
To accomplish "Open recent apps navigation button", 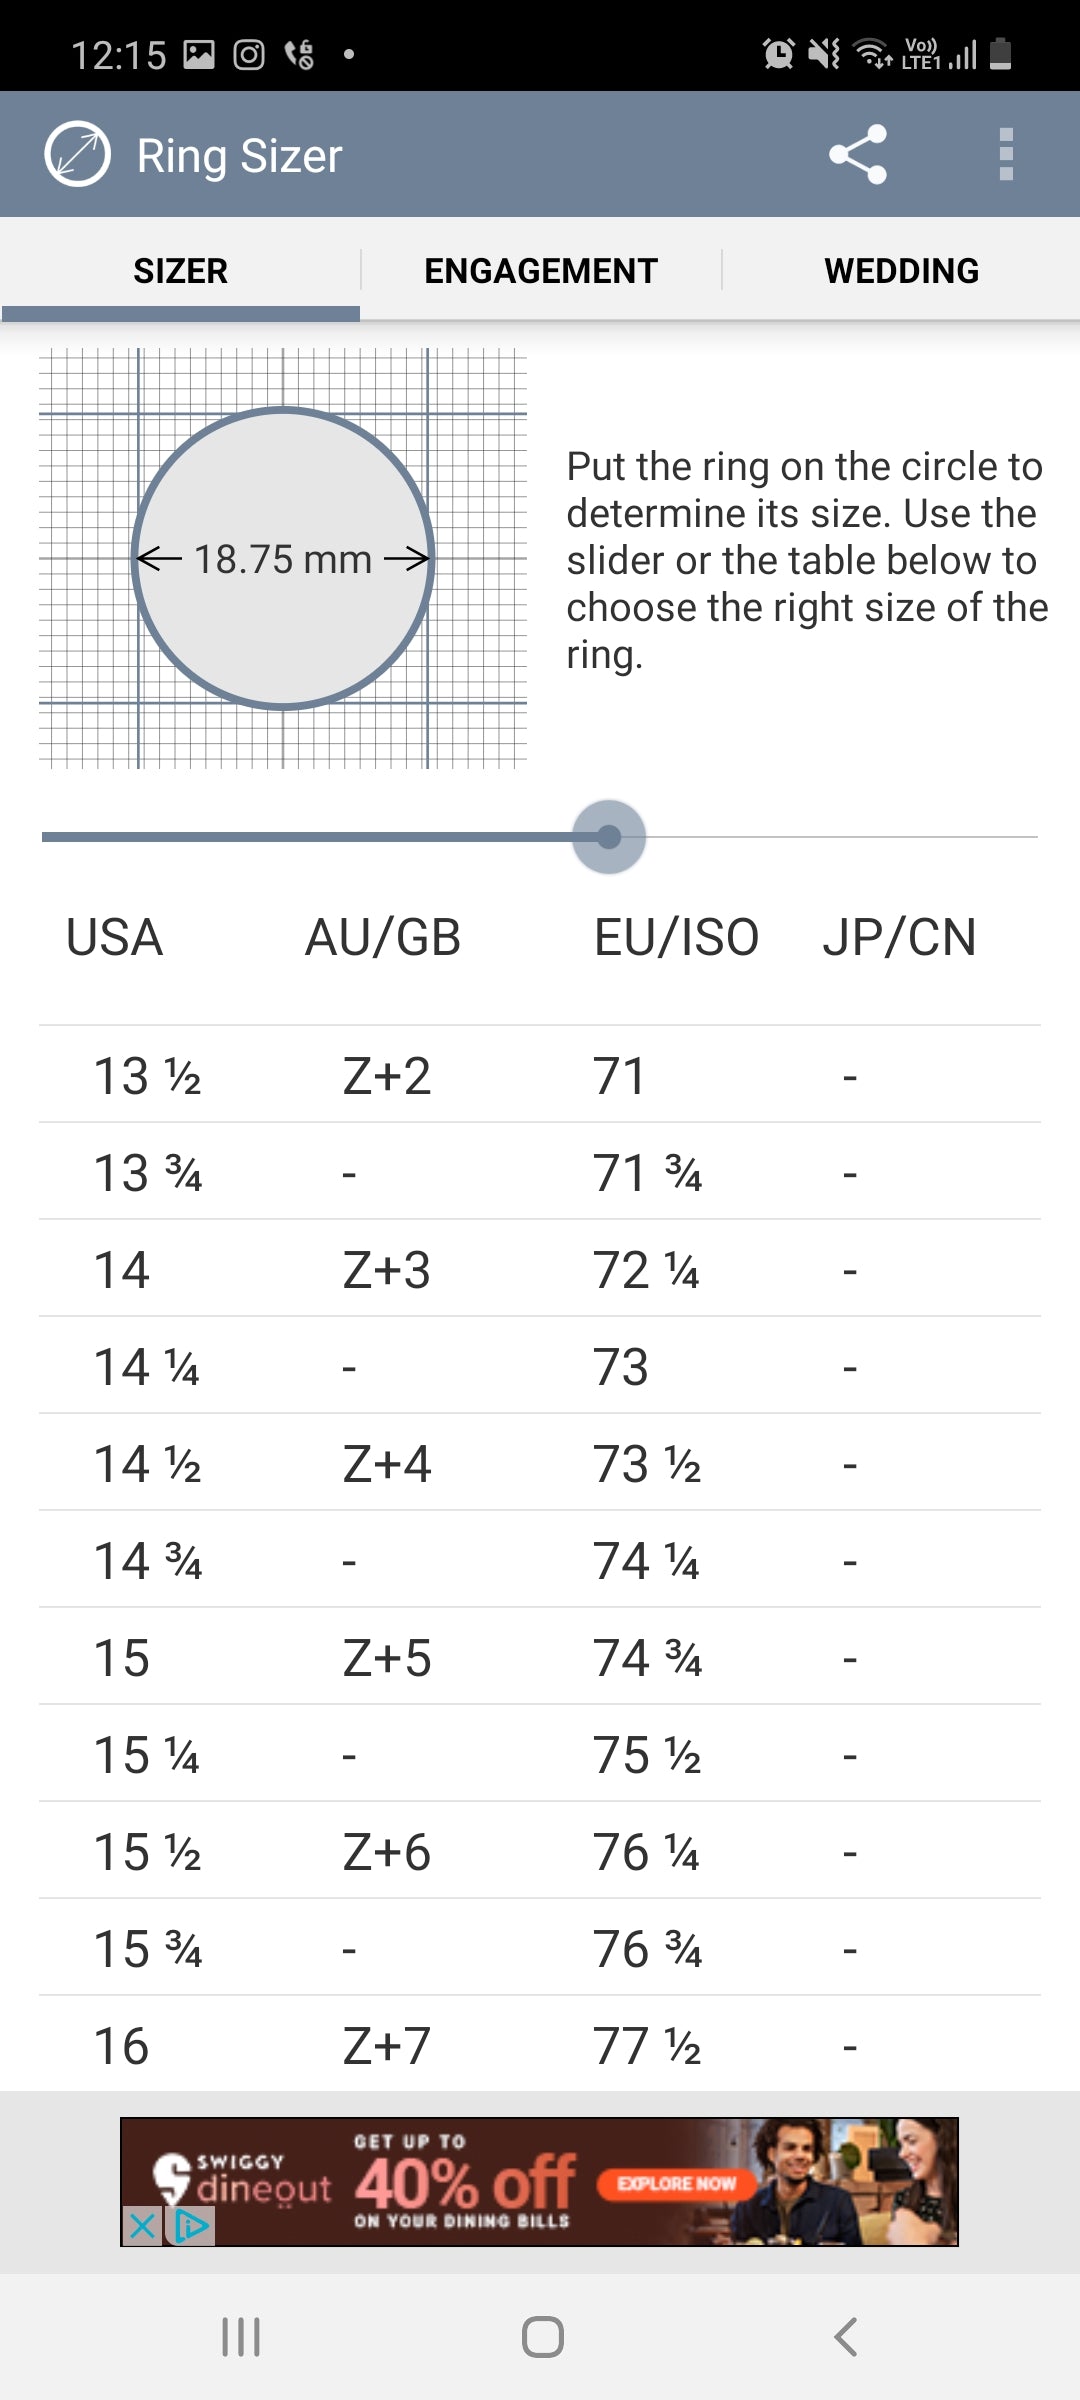I will (241, 2337).
